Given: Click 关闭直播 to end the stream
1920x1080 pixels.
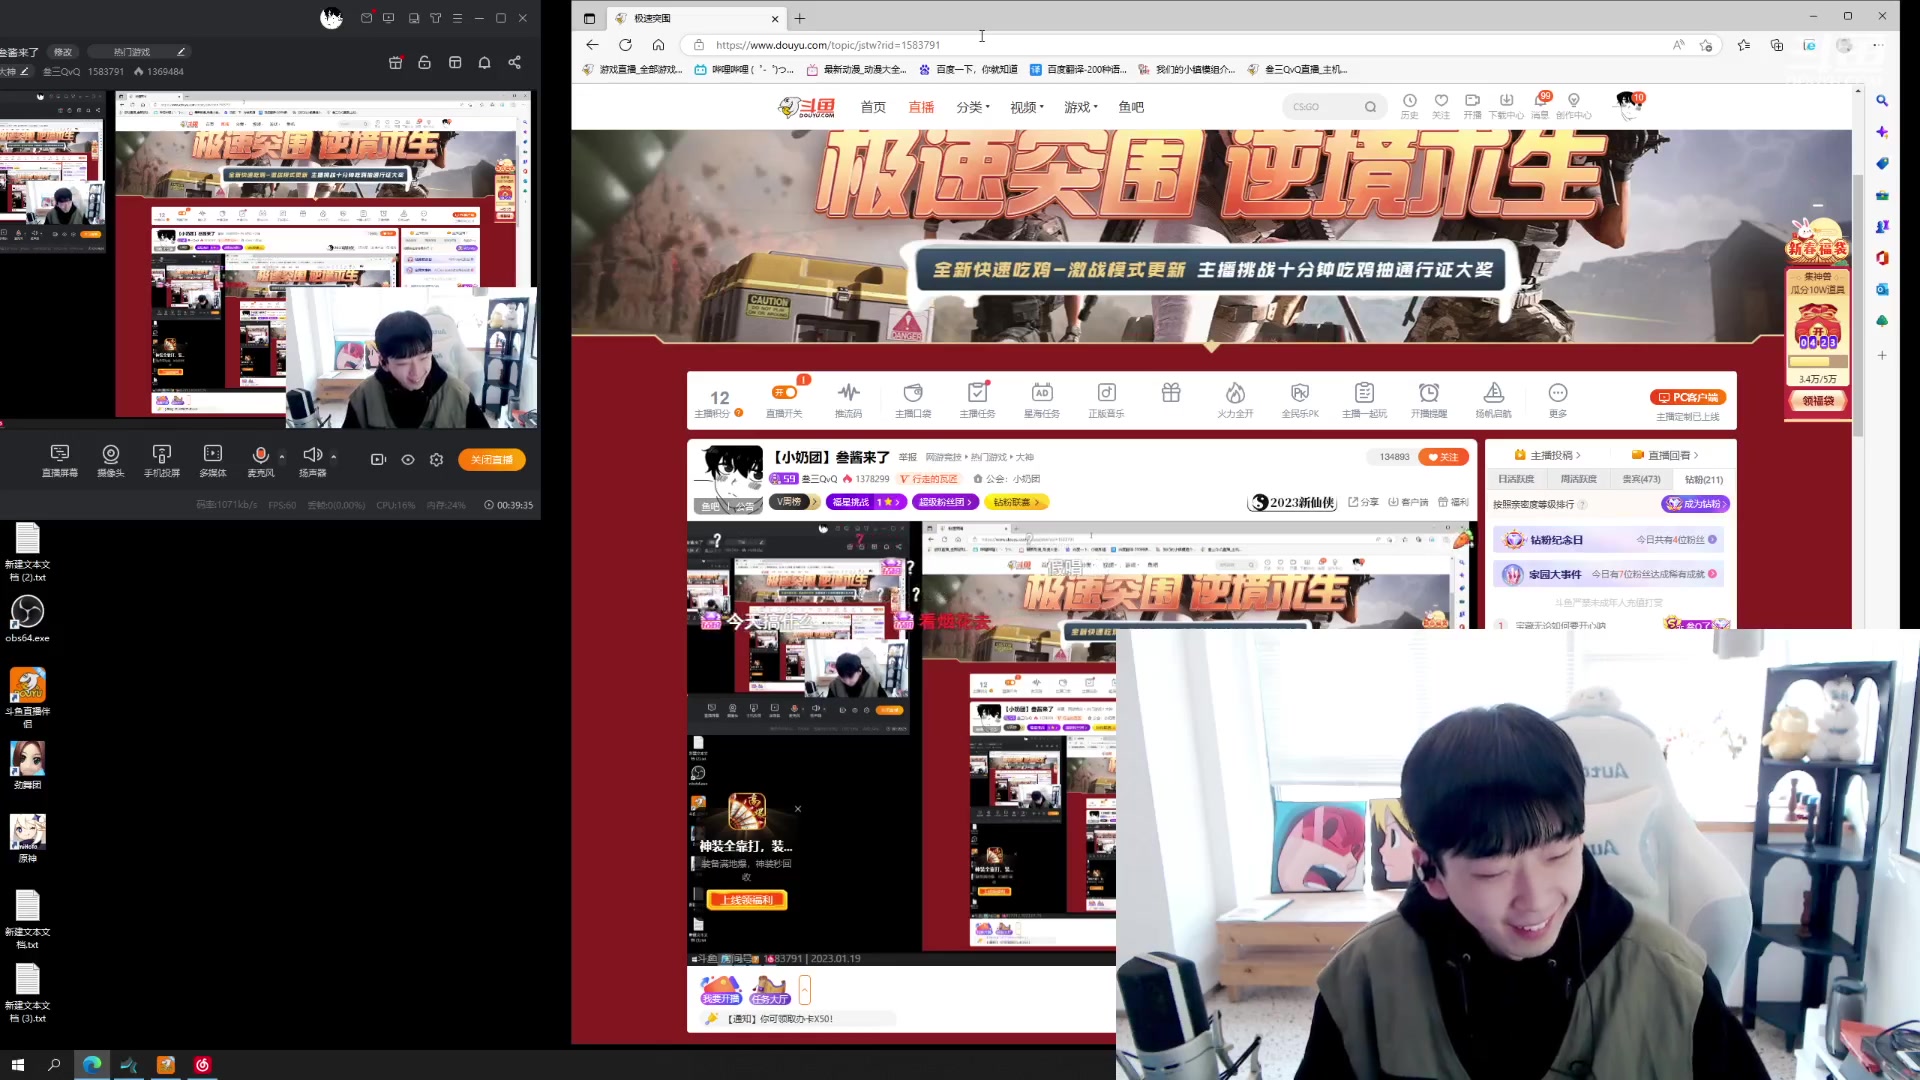Looking at the screenshot, I should point(492,460).
